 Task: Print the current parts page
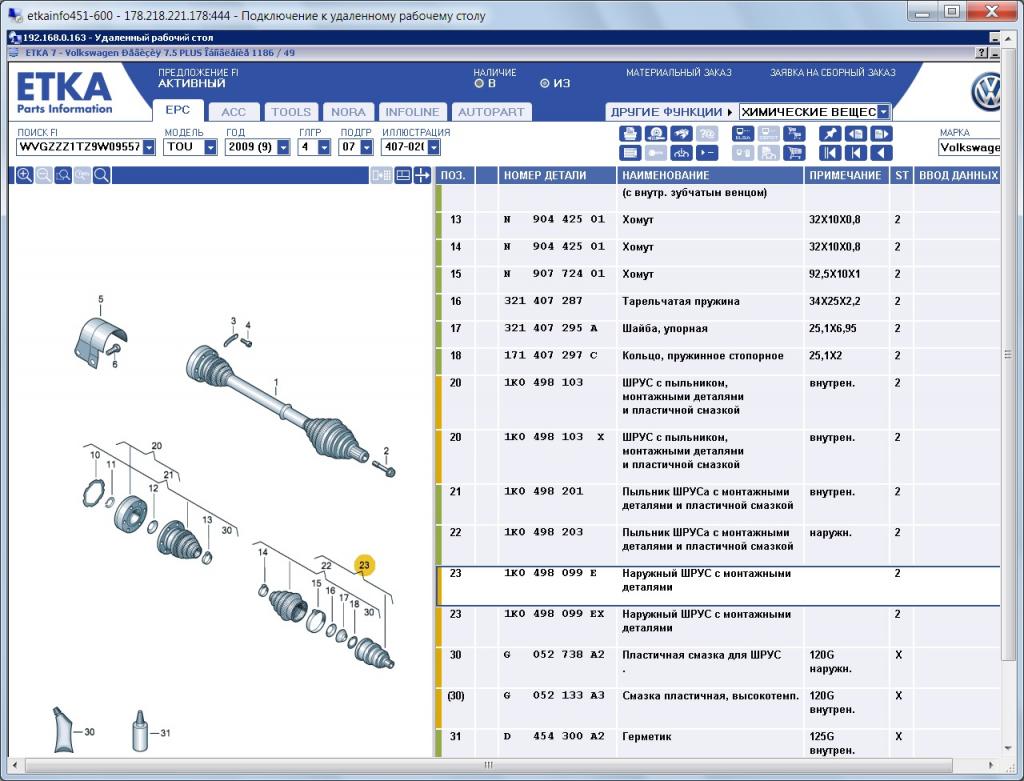click(x=630, y=134)
